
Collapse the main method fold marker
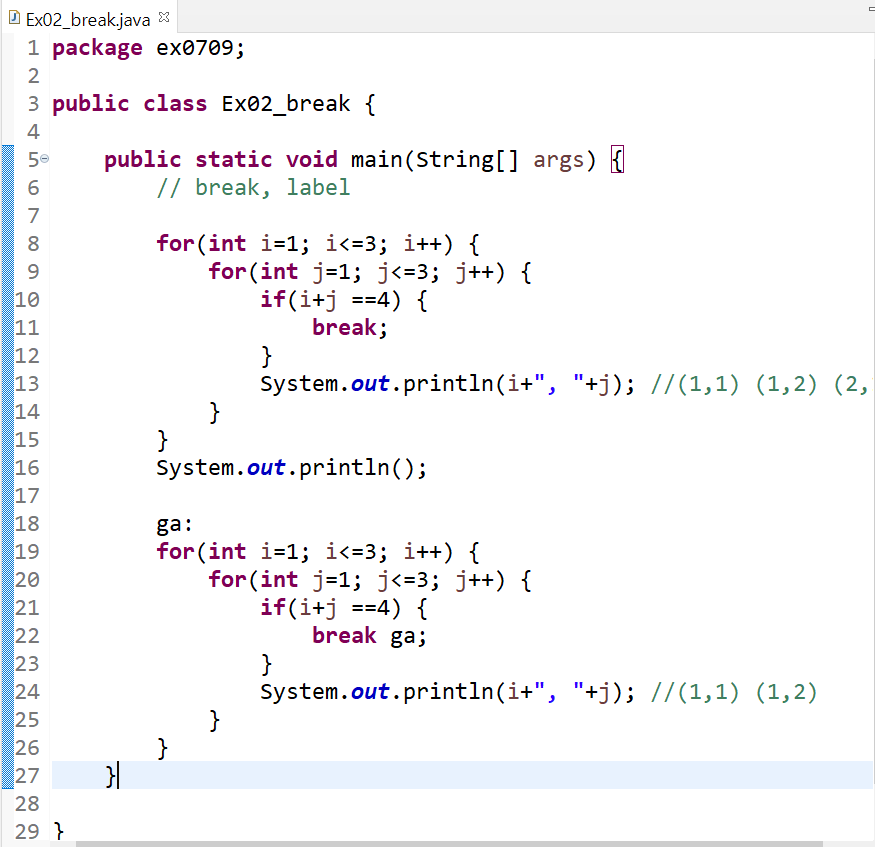coord(45,159)
